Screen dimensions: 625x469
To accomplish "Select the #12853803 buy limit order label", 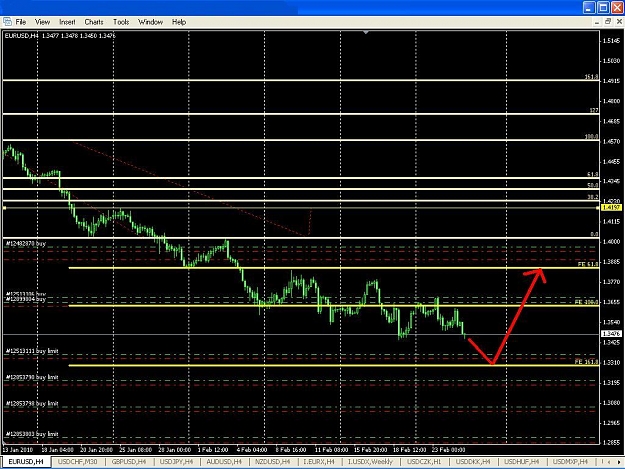I will [32, 434].
